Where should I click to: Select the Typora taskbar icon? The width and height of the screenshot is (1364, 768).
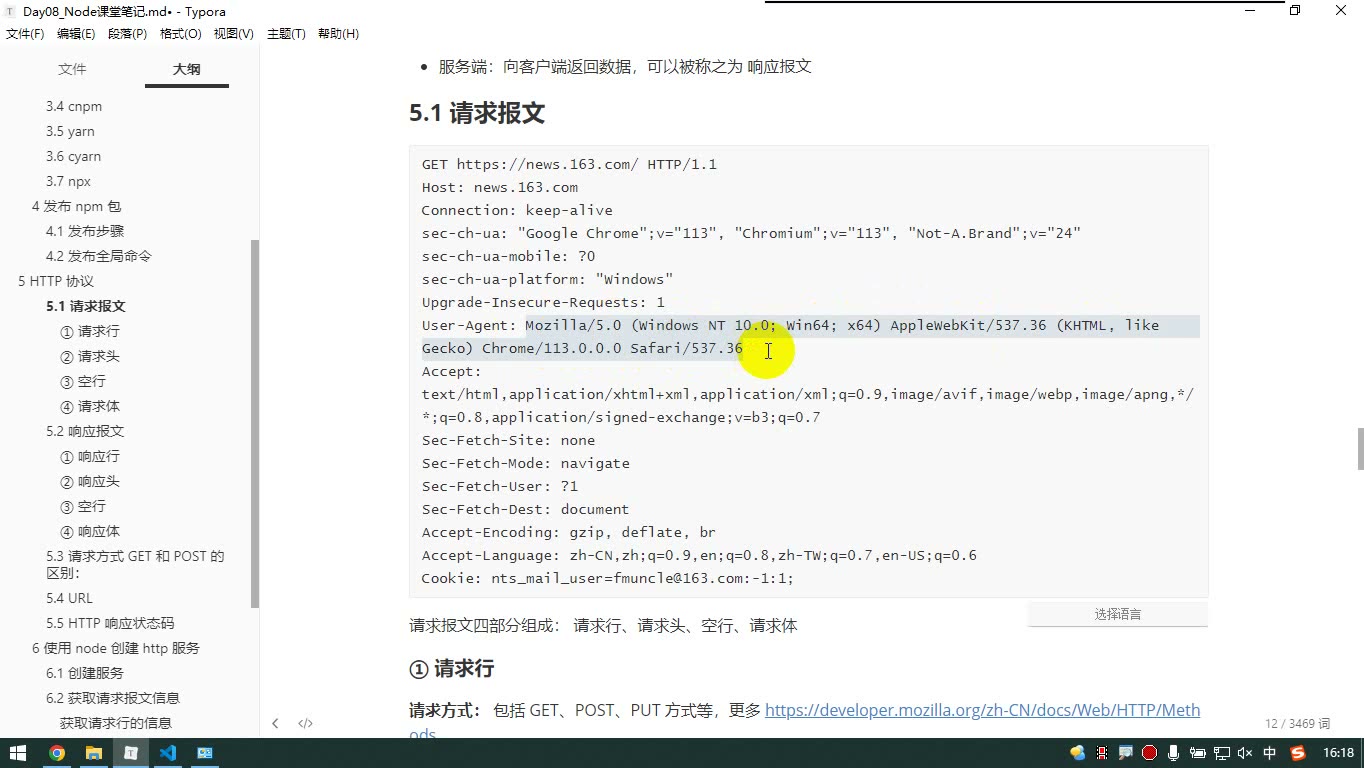point(131,753)
